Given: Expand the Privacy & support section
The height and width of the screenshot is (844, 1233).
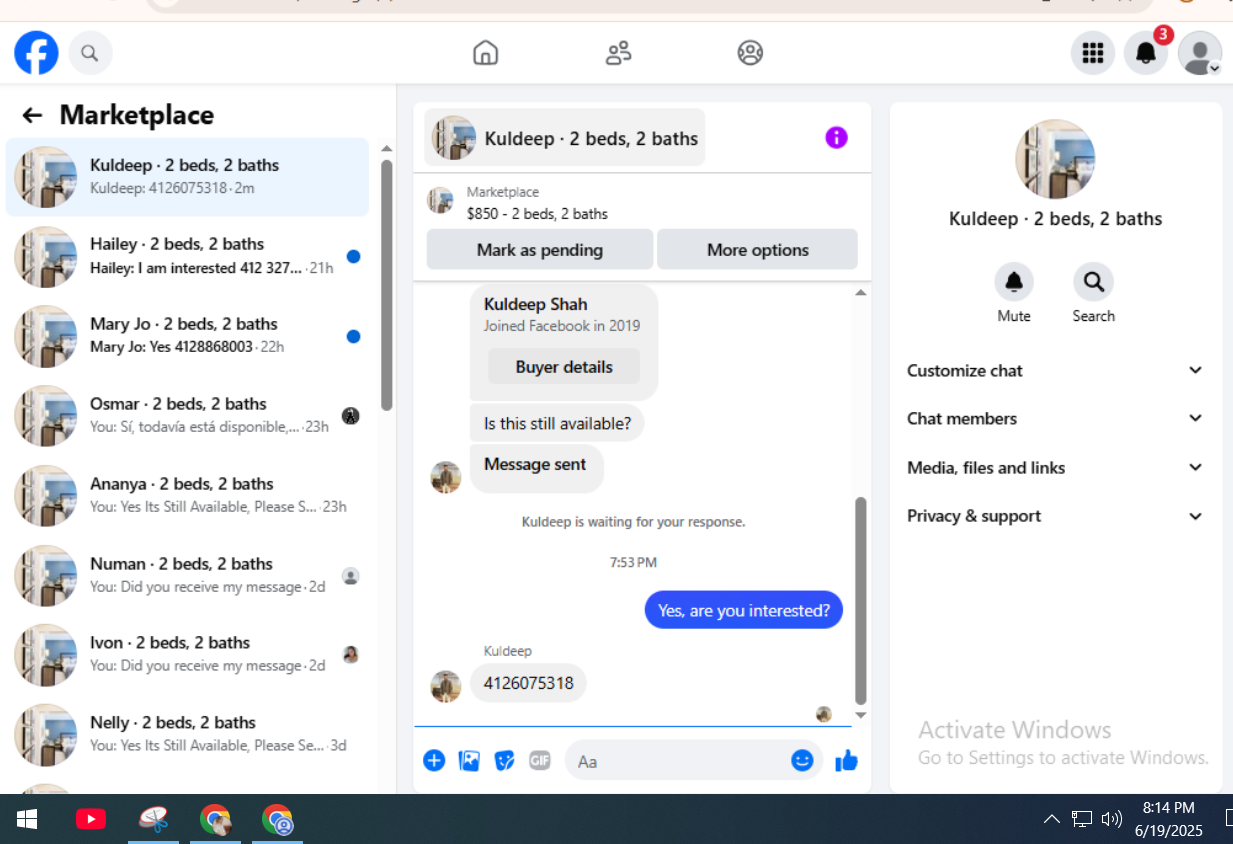Looking at the screenshot, I should pyautogui.click(x=1055, y=516).
